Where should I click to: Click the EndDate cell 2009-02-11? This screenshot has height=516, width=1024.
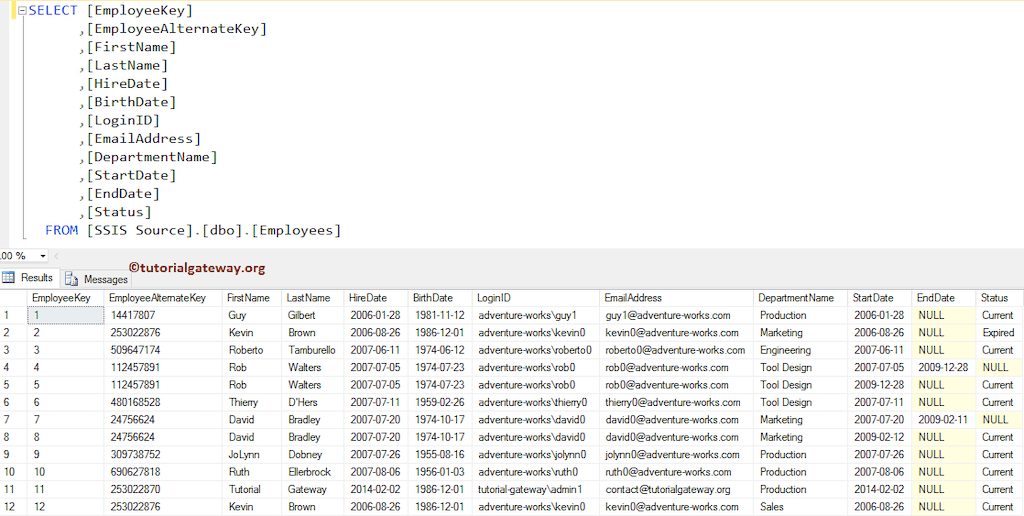pyautogui.click(x=944, y=420)
